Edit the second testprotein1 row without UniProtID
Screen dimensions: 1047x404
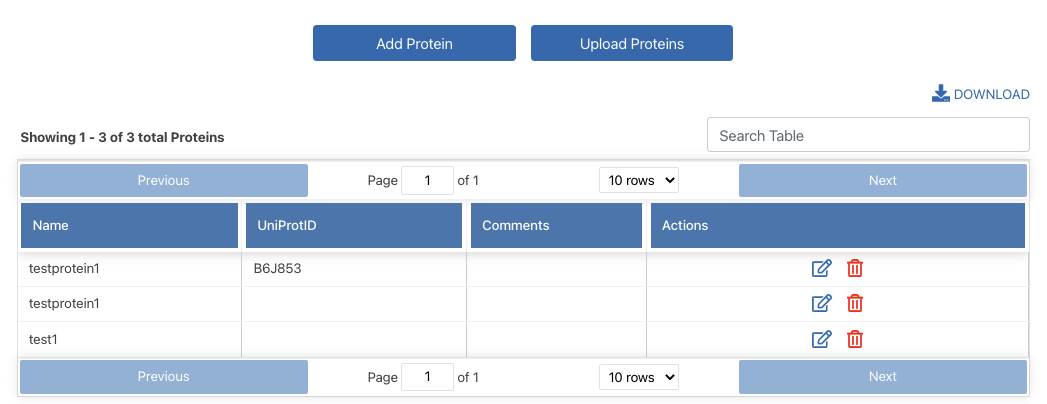pos(821,303)
